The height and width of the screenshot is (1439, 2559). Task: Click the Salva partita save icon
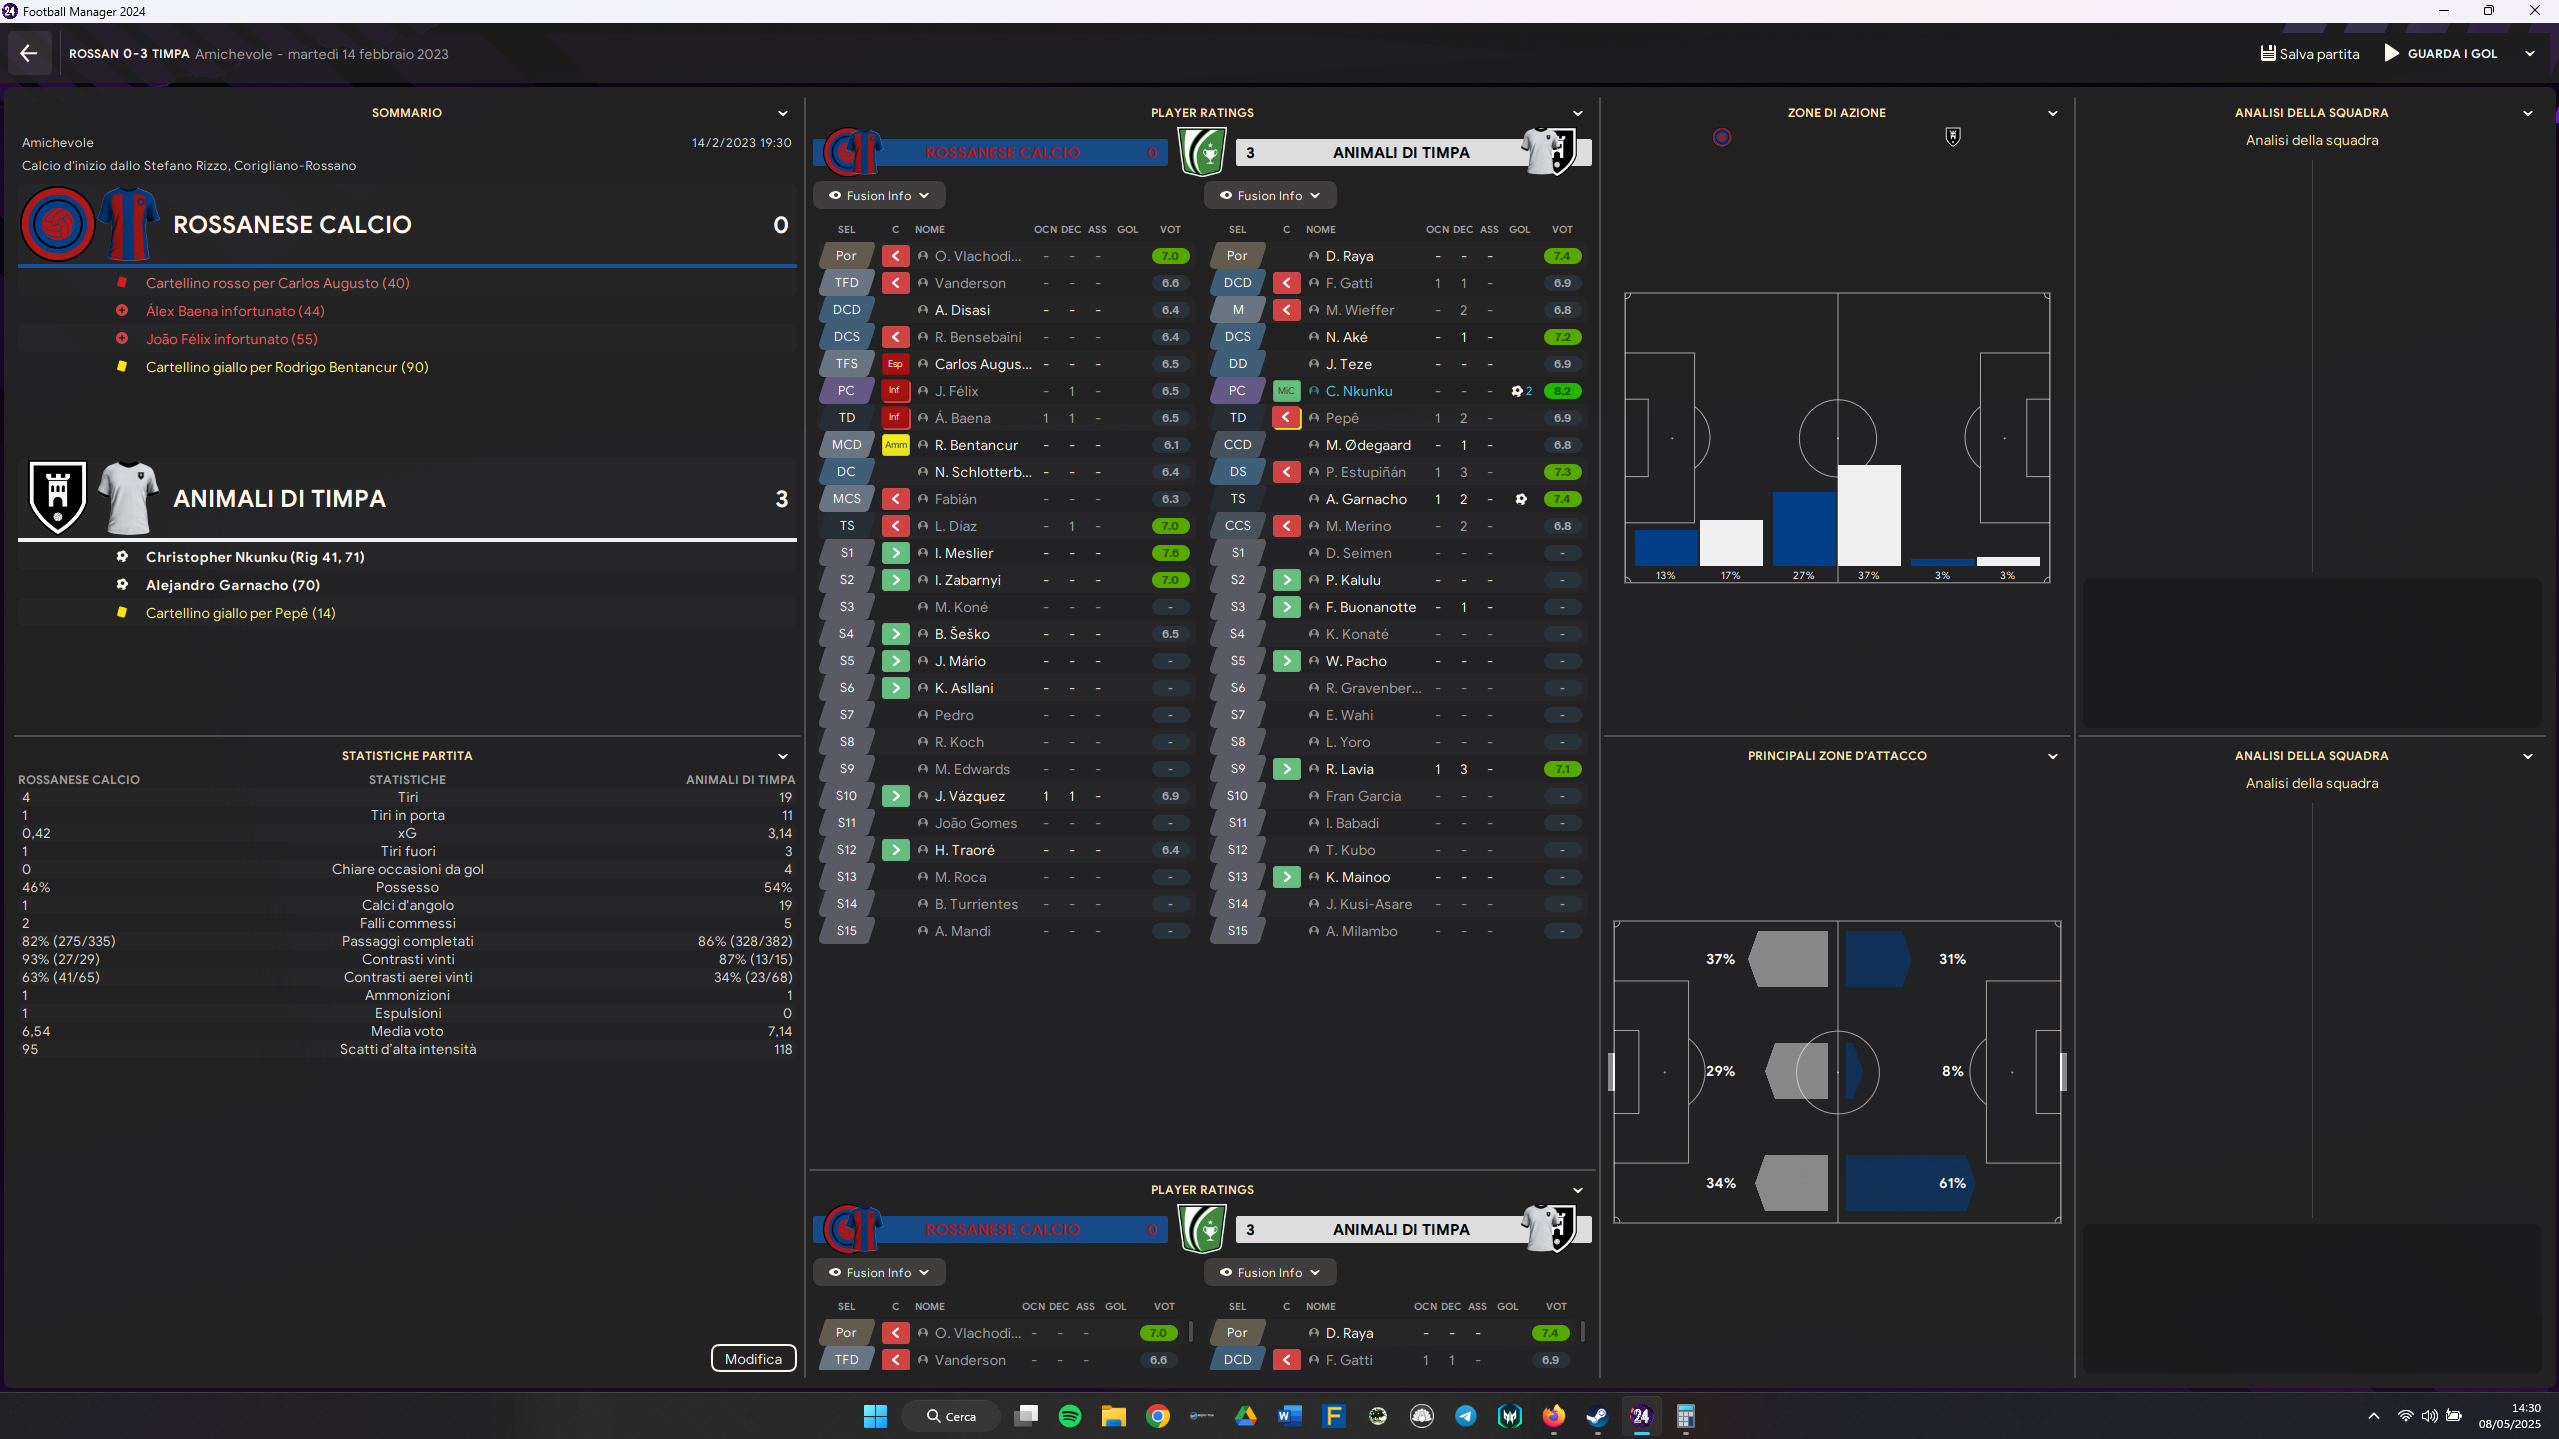click(2268, 54)
